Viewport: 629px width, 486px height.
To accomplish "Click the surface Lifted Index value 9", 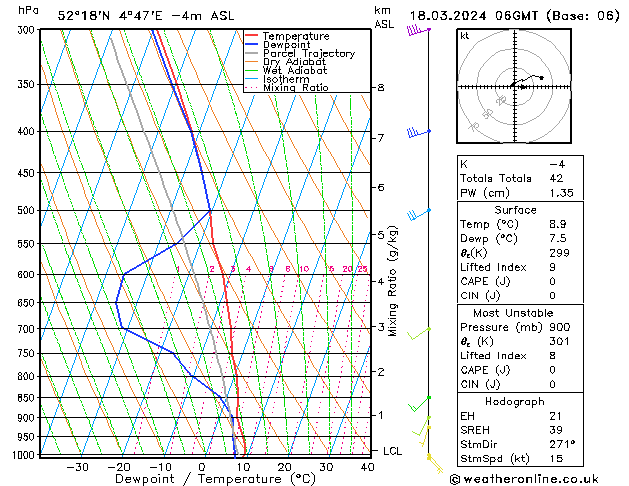I will [553, 267].
